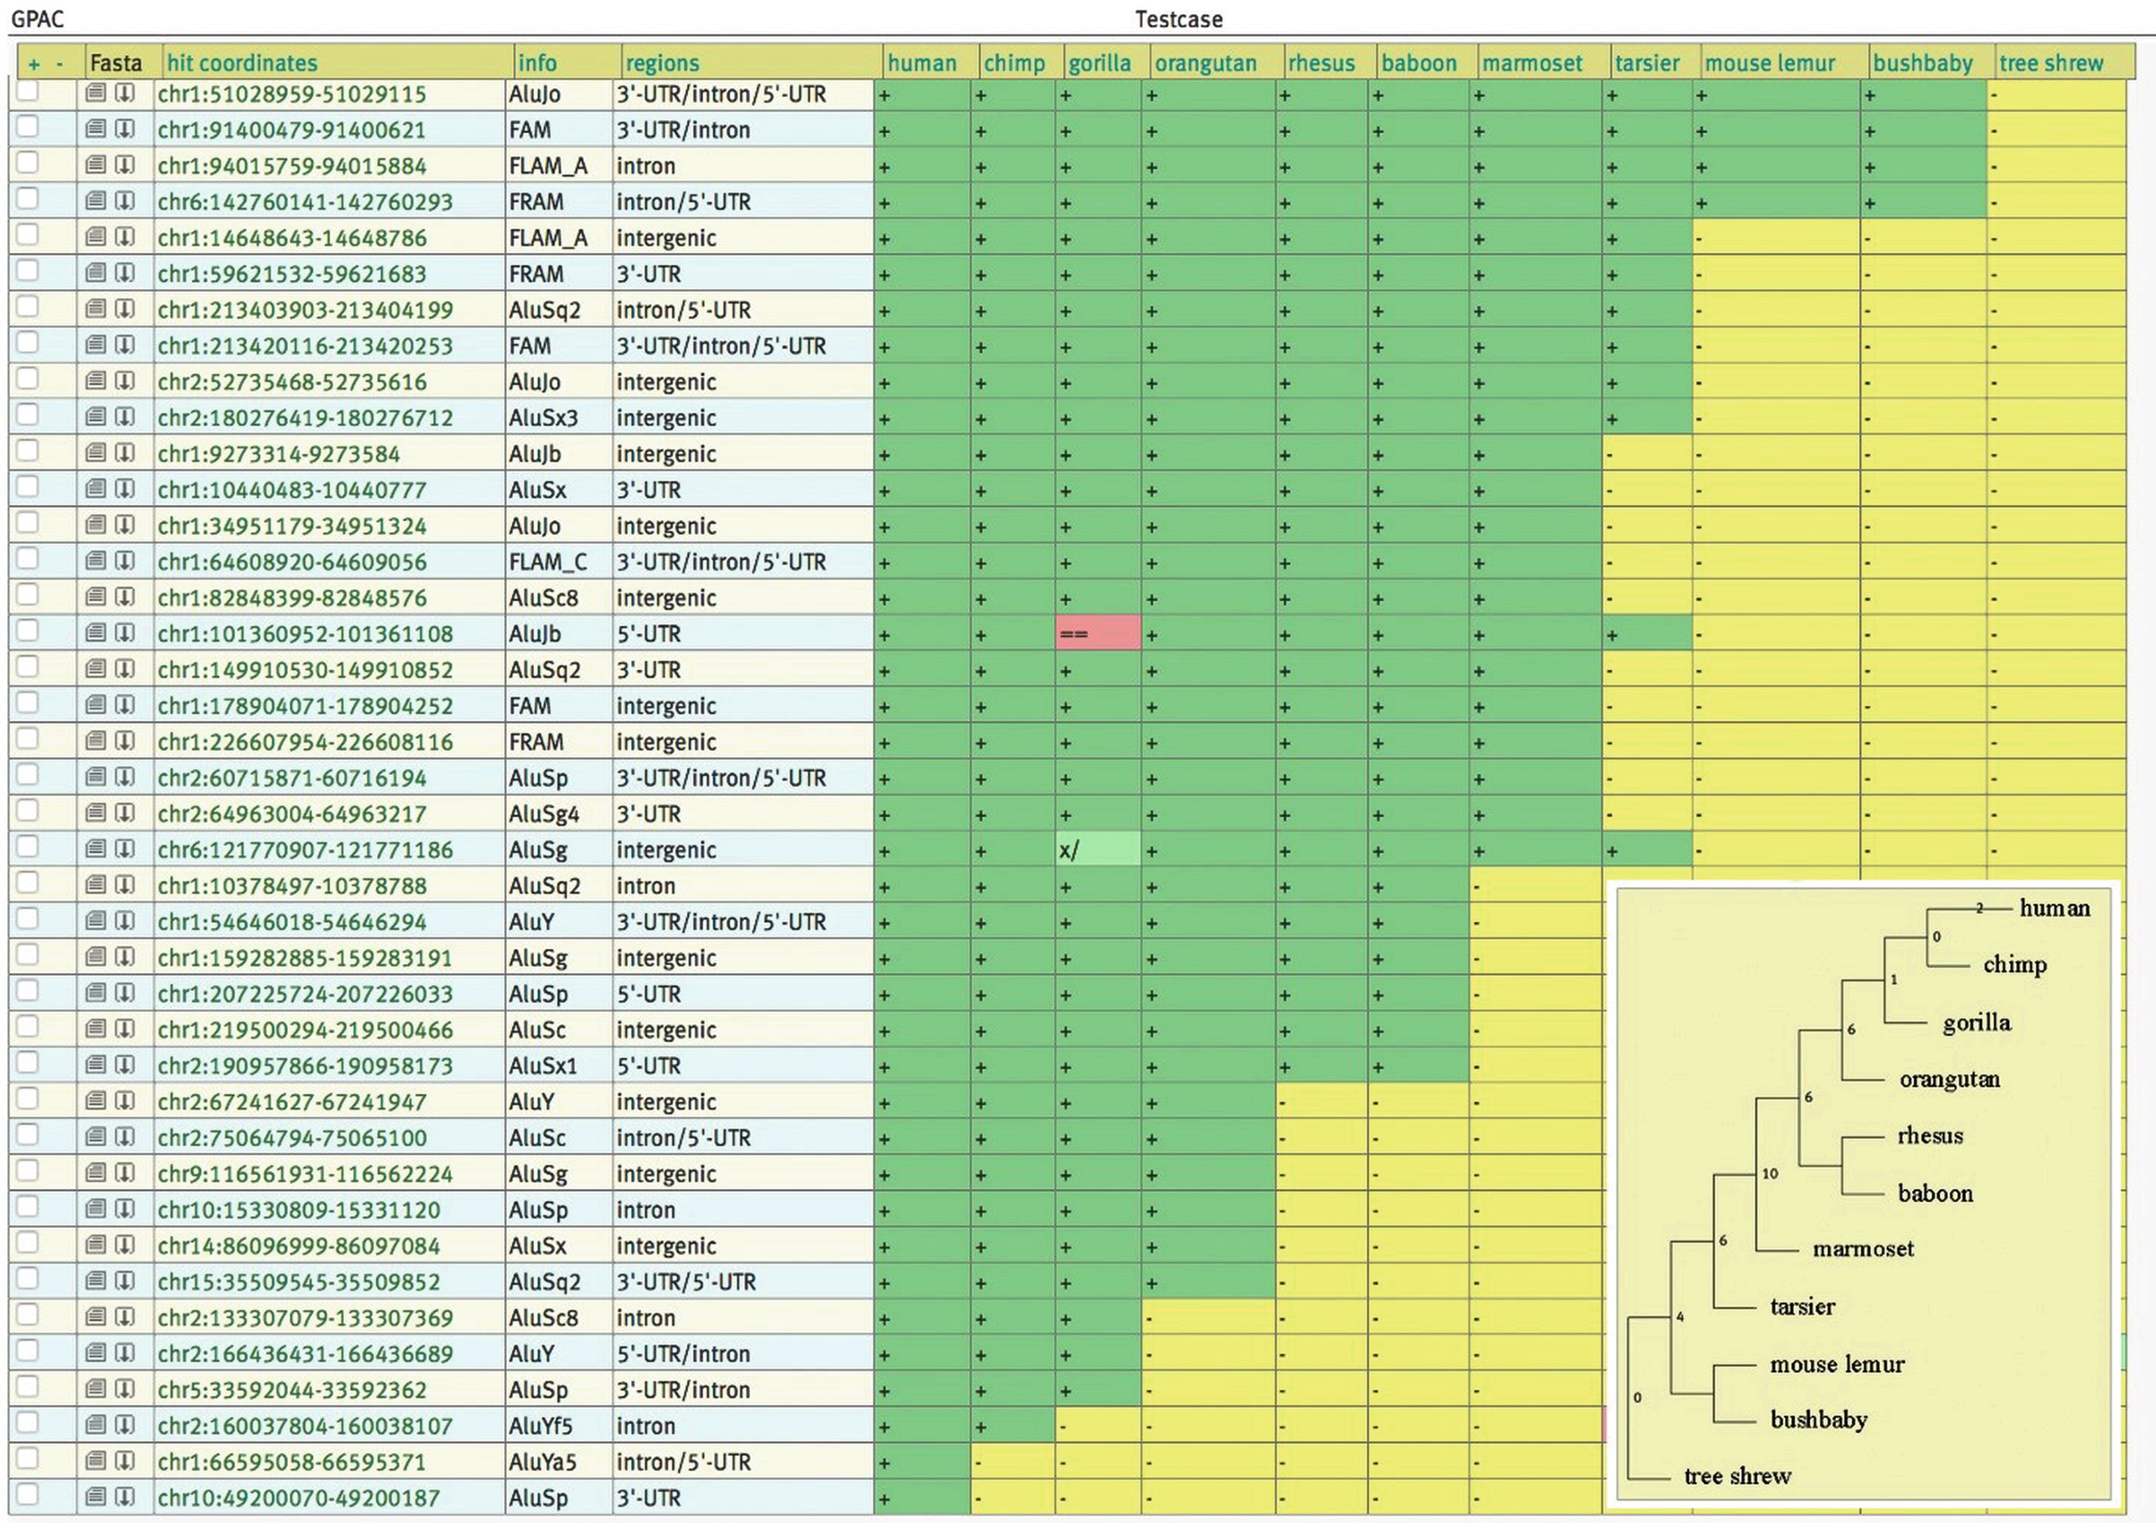View Fasta sequence for chr6:142760141-142760293

pyautogui.click(x=96, y=202)
